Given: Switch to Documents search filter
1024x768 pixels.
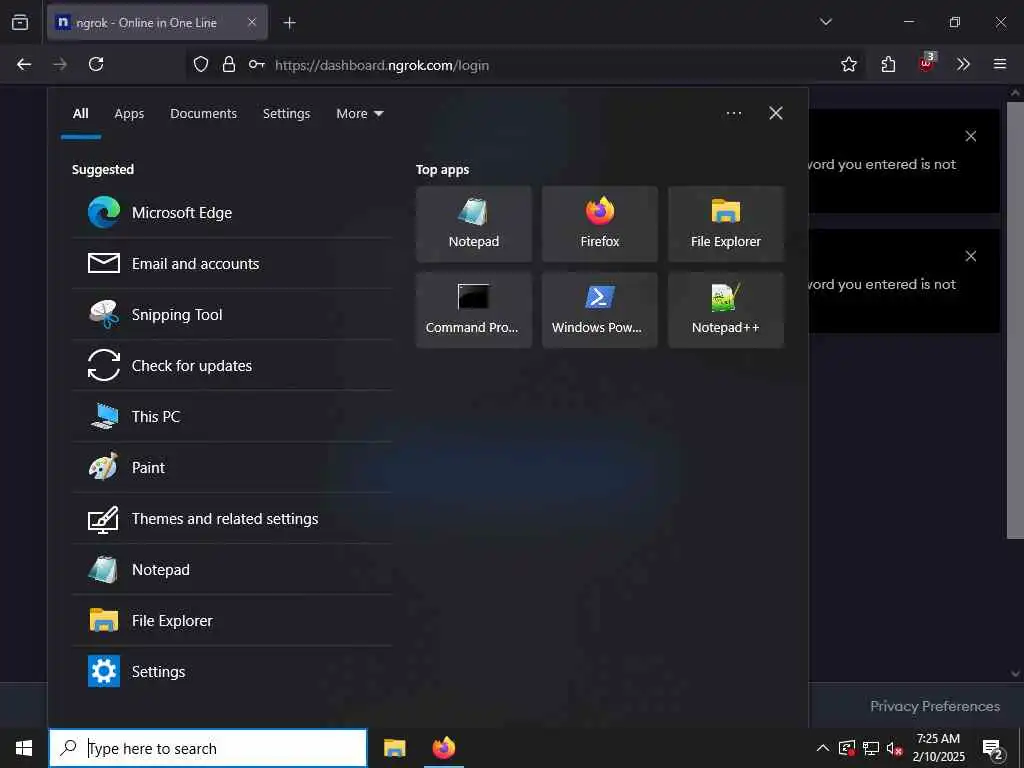Looking at the screenshot, I should coord(203,114).
